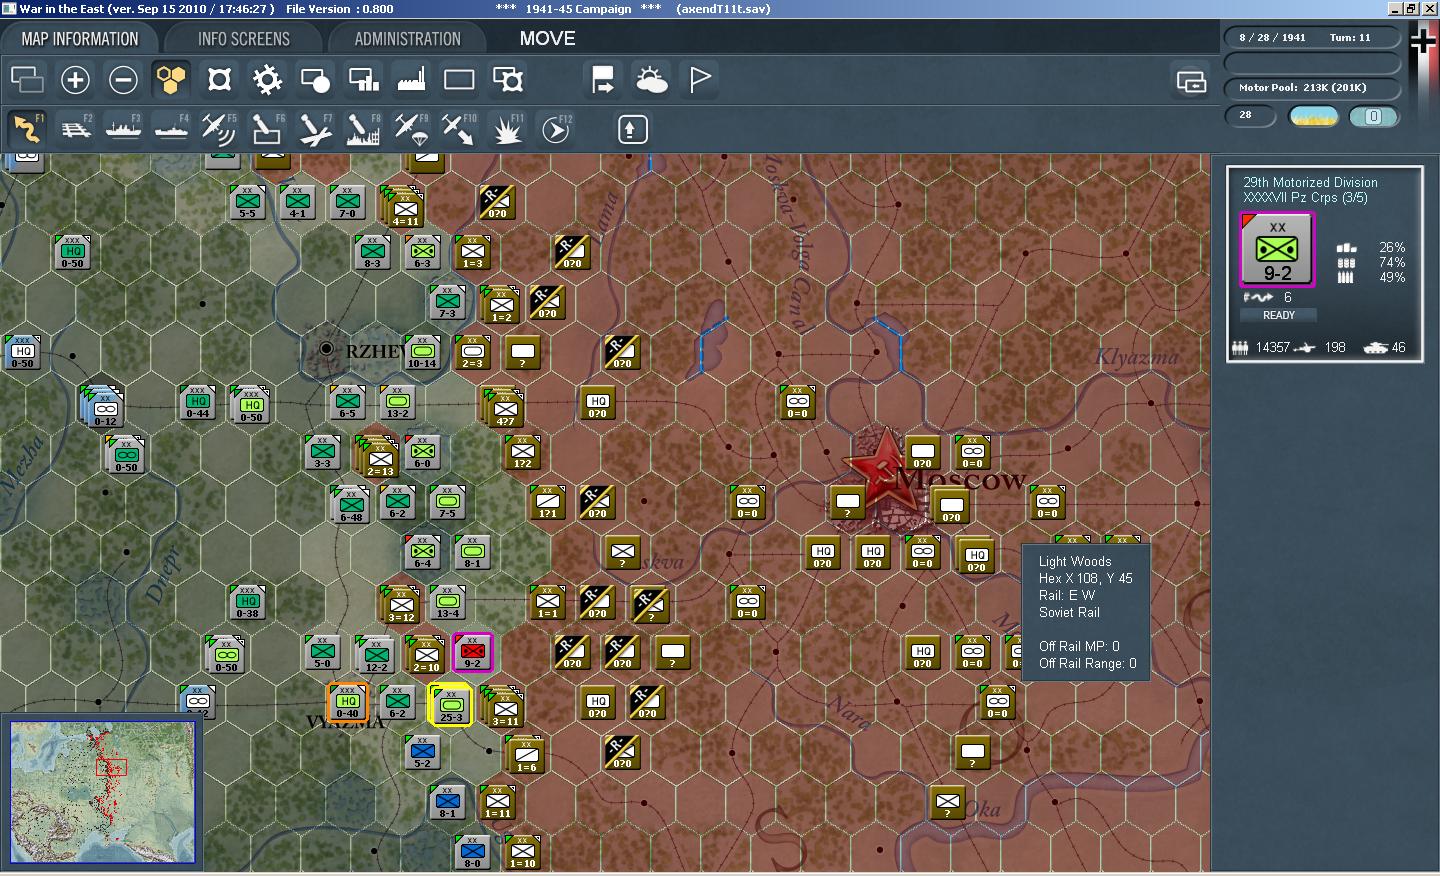Show the weather overlay
Image resolution: width=1440 pixels, height=876 pixels.
click(651, 80)
